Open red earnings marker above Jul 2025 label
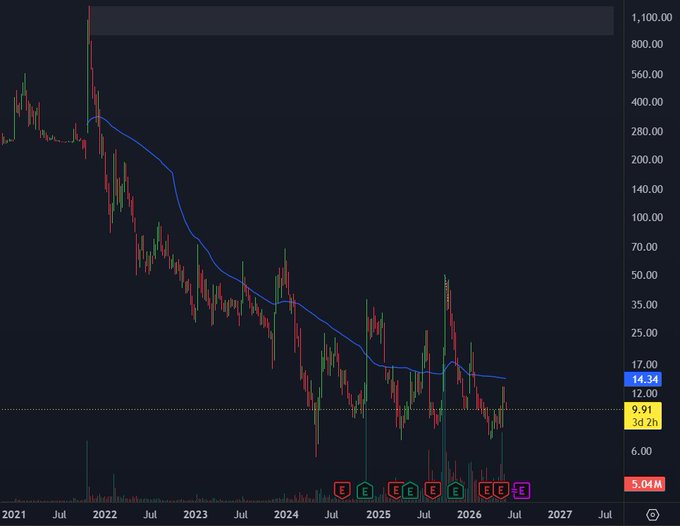This screenshot has width=680, height=526. click(432, 490)
